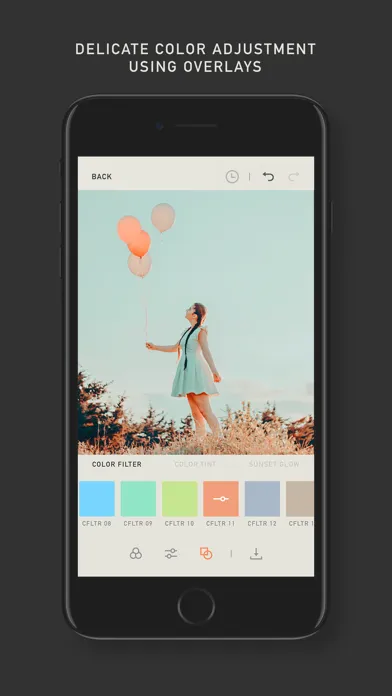This screenshot has height=696, width=392.
Task: Open the filters three-circles icon
Action: tap(136, 554)
